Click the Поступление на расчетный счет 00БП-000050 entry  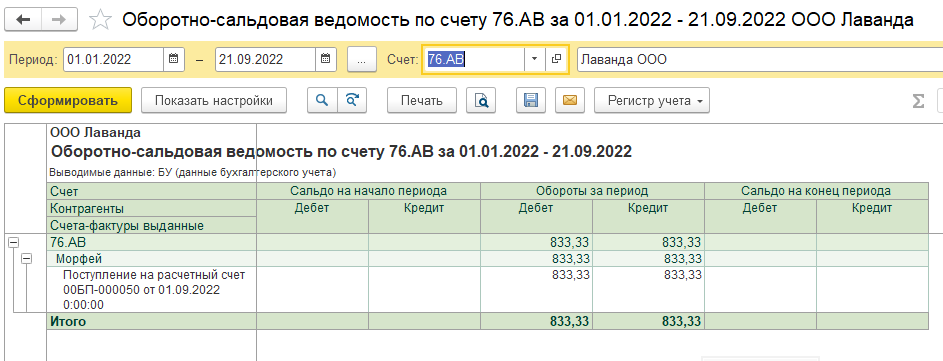pos(152,290)
